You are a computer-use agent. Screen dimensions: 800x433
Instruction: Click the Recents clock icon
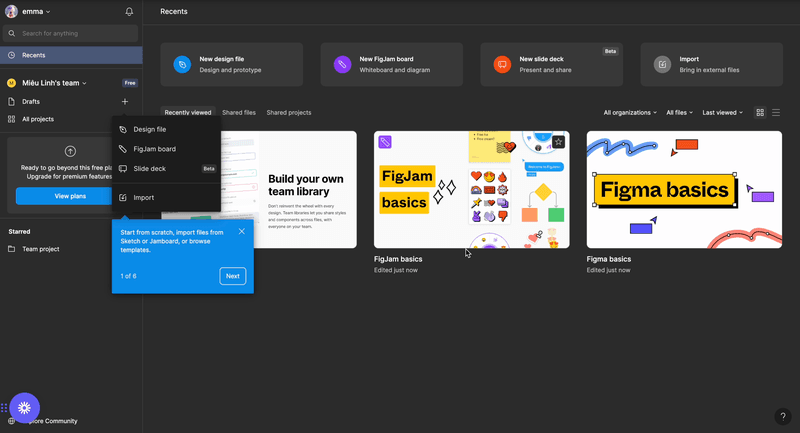click(x=11, y=55)
